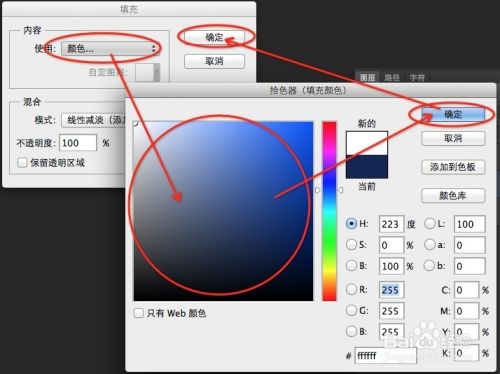500x374 pixels.
Task: Click the Lab b value field
Action: point(470,266)
